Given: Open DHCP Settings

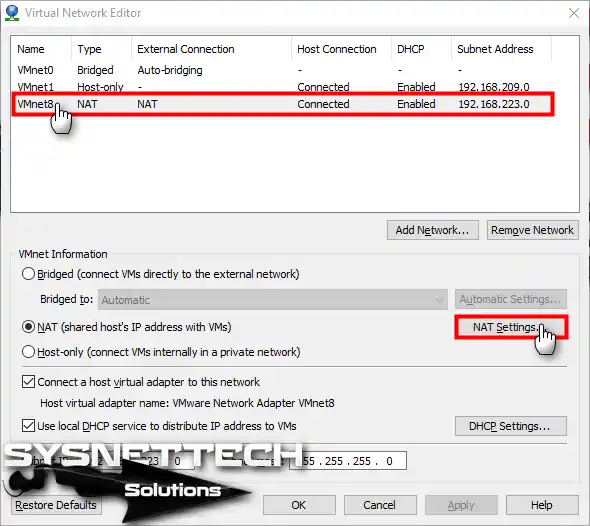Looking at the screenshot, I should pyautogui.click(x=511, y=426).
